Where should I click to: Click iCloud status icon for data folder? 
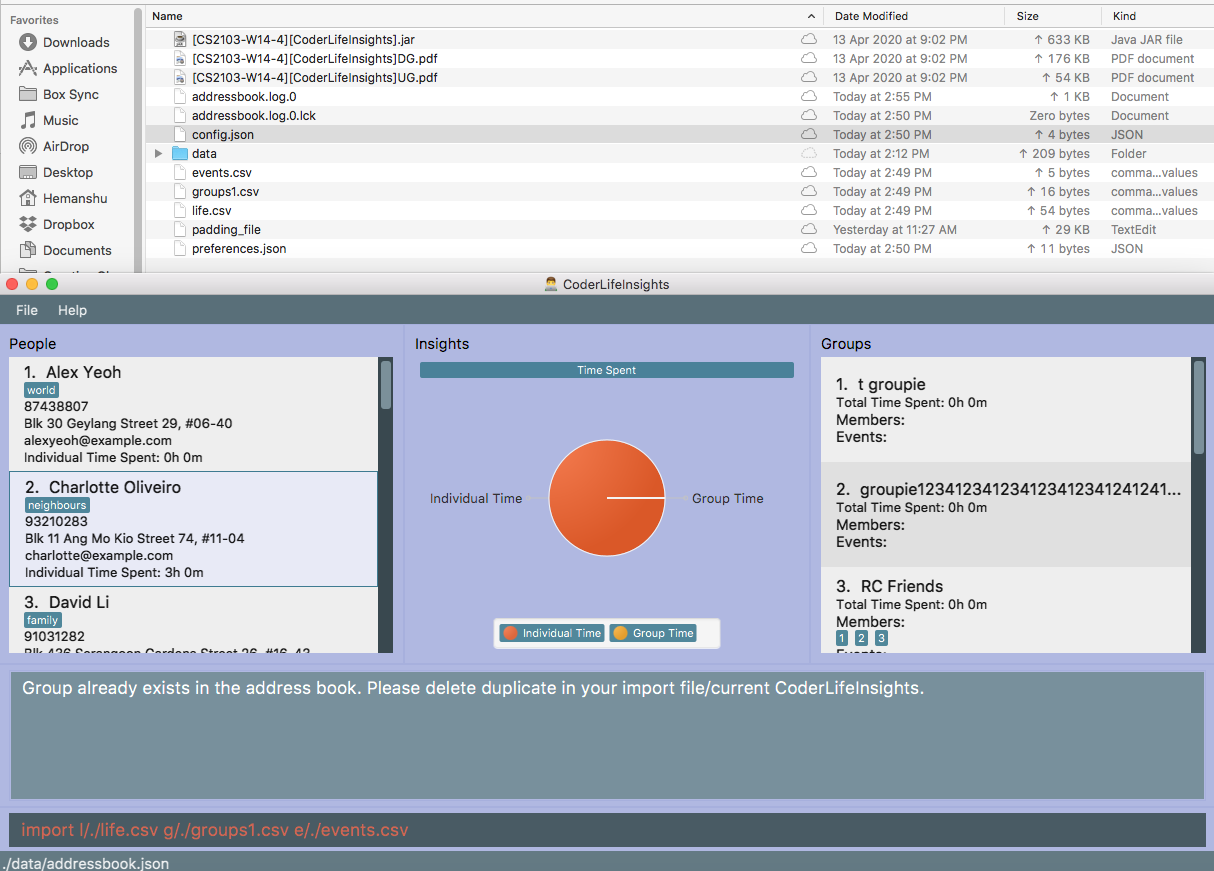pos(808,154)
